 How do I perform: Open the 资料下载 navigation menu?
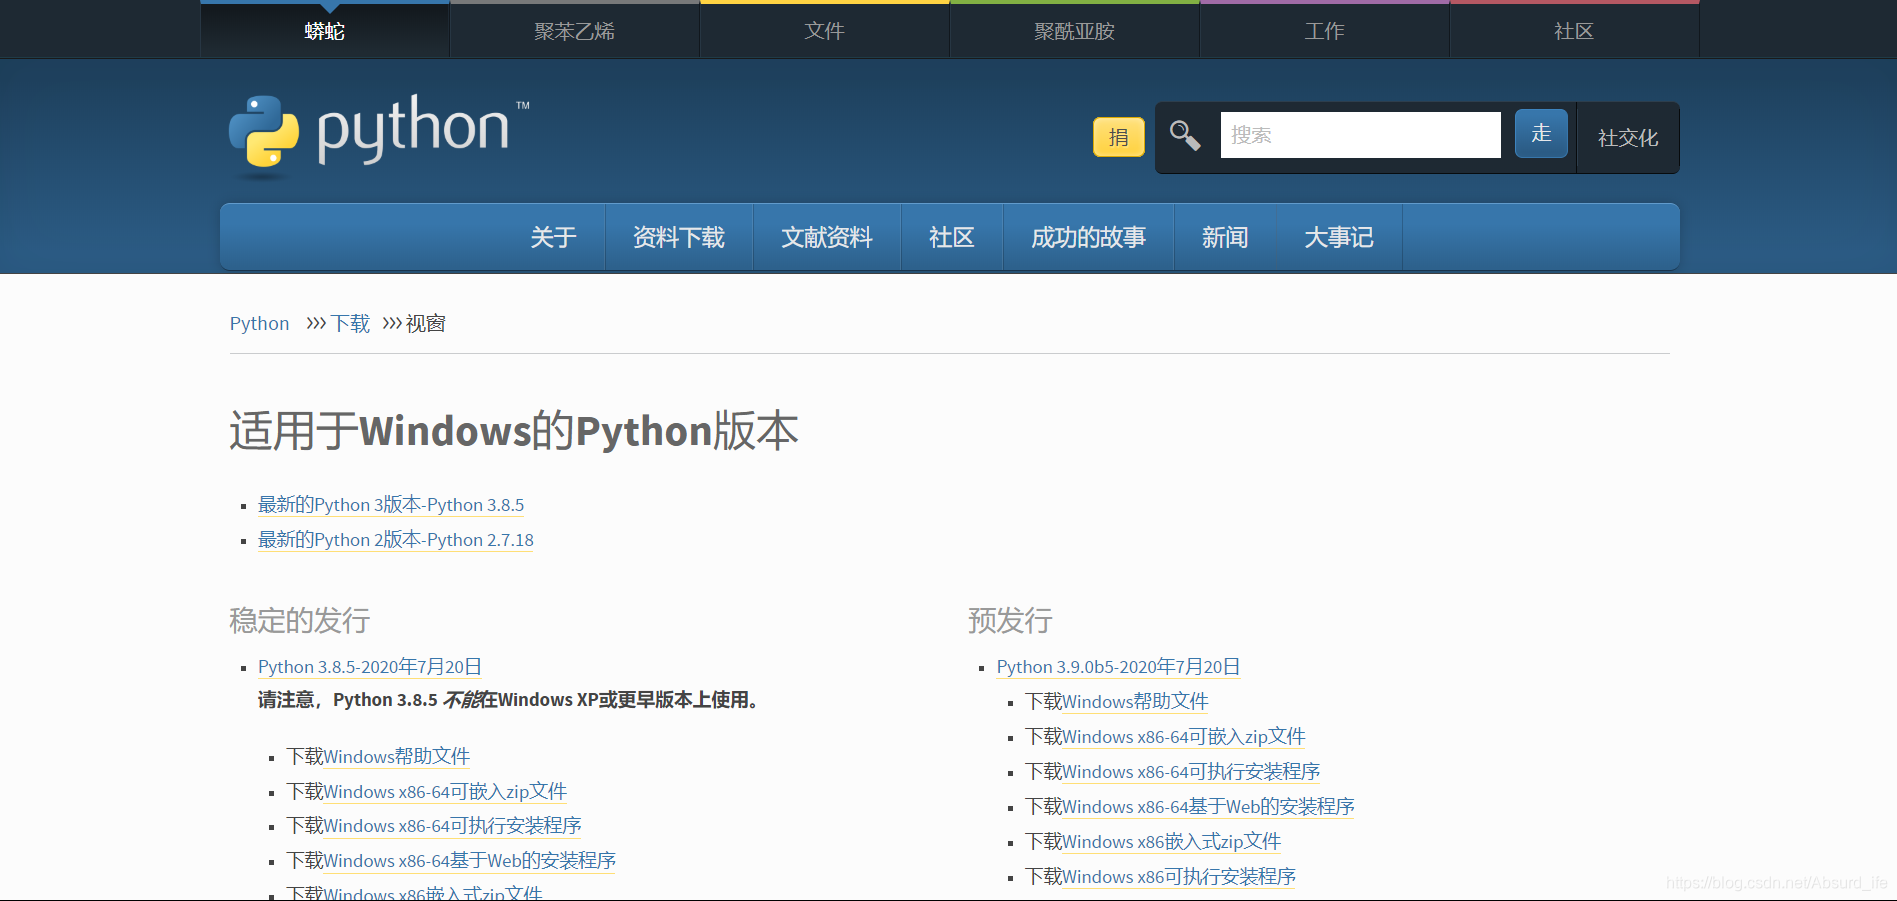pos(679,237)
